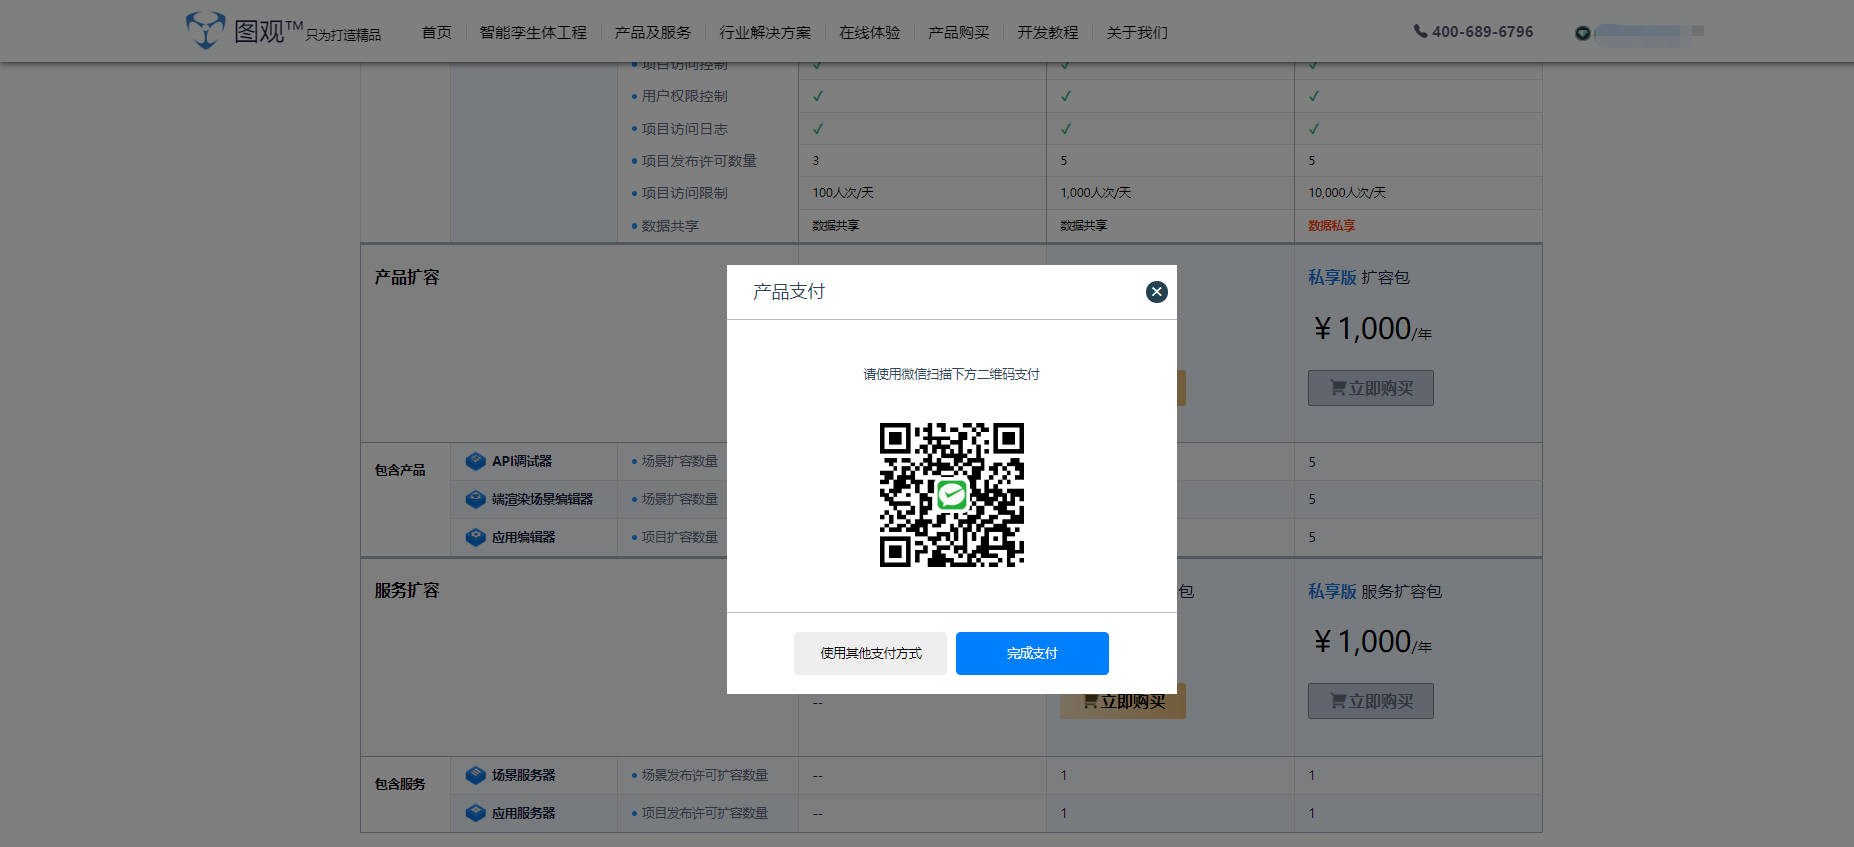
Task: Click the 私享版 link in 服务扩容包 heading
Action: [1332, 591]
